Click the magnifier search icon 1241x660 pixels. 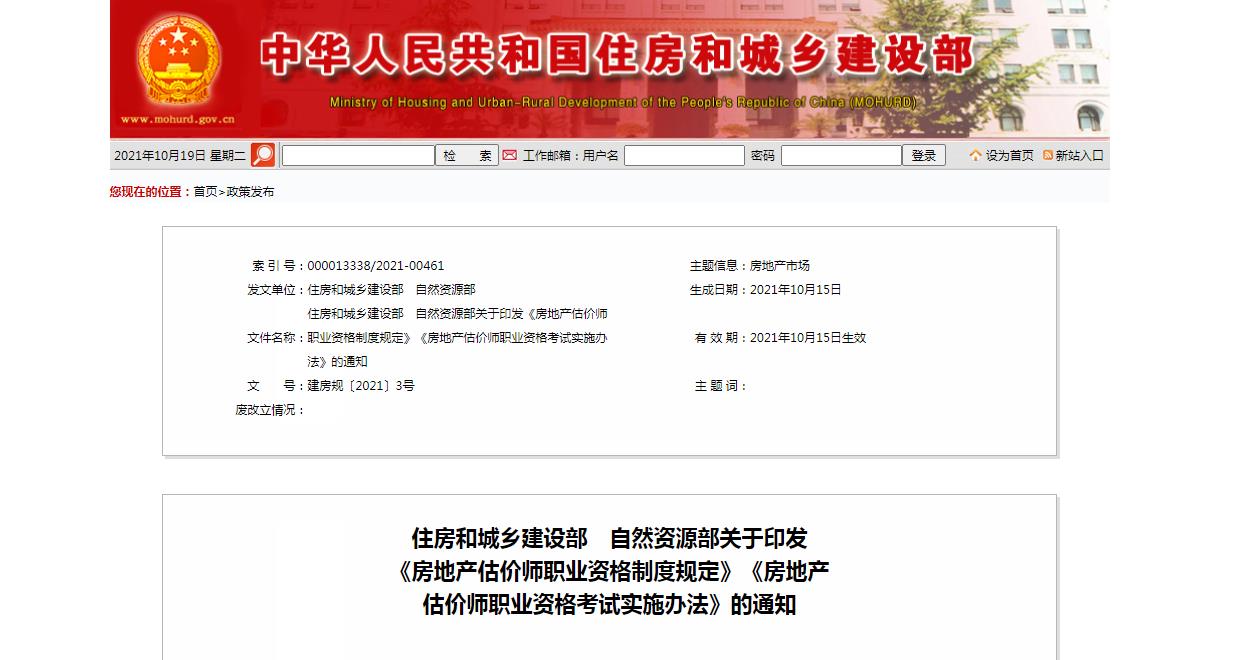coord(263,155)
